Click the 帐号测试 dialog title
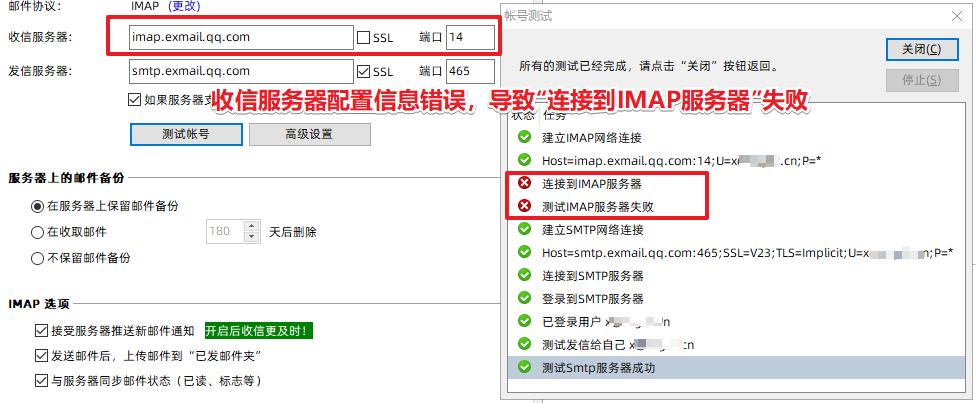The width and height of the screenshot is (976, 403). 528,16
